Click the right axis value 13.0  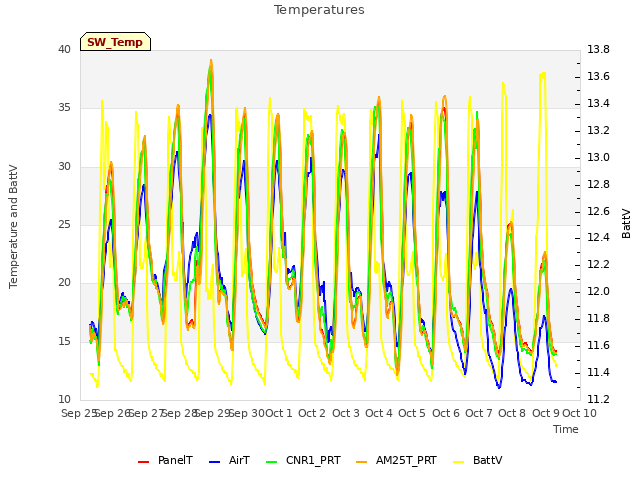coord(598,157)
